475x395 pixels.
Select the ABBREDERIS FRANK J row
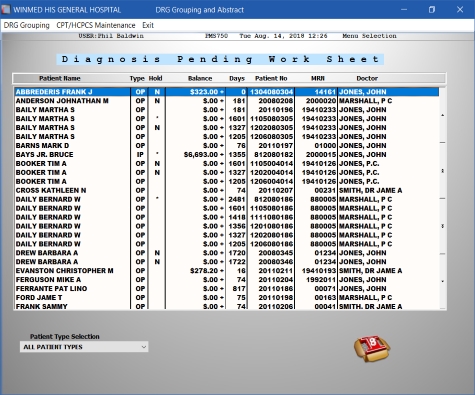pyautogui.click(x=227, y=92)
